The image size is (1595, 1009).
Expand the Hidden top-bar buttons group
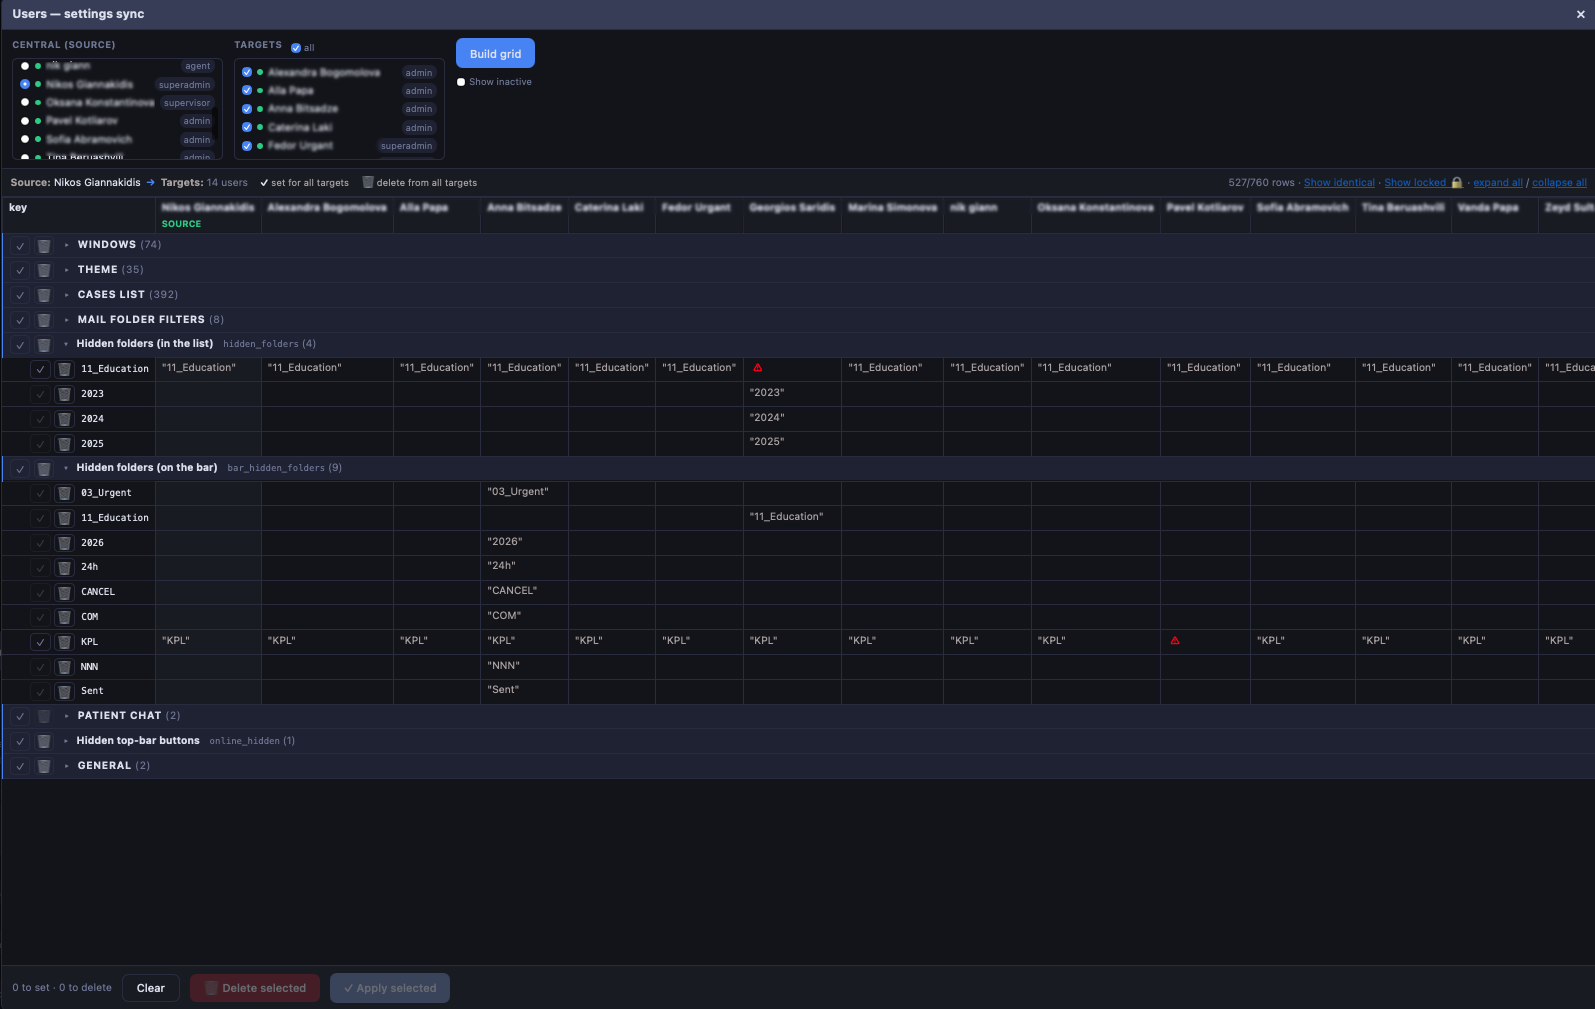[67, 741]
